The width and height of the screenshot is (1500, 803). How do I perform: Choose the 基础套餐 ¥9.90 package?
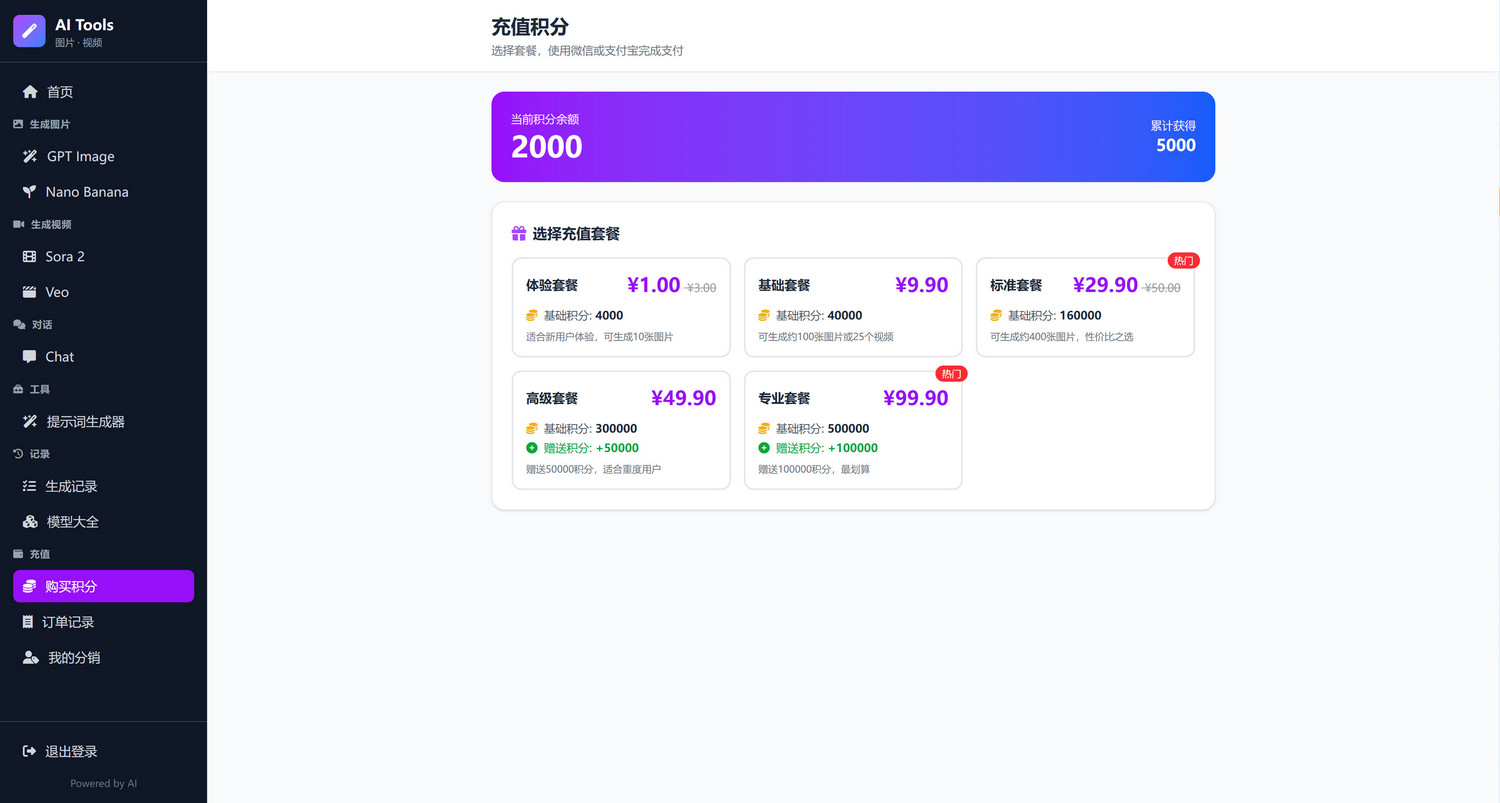coord(853,308)
